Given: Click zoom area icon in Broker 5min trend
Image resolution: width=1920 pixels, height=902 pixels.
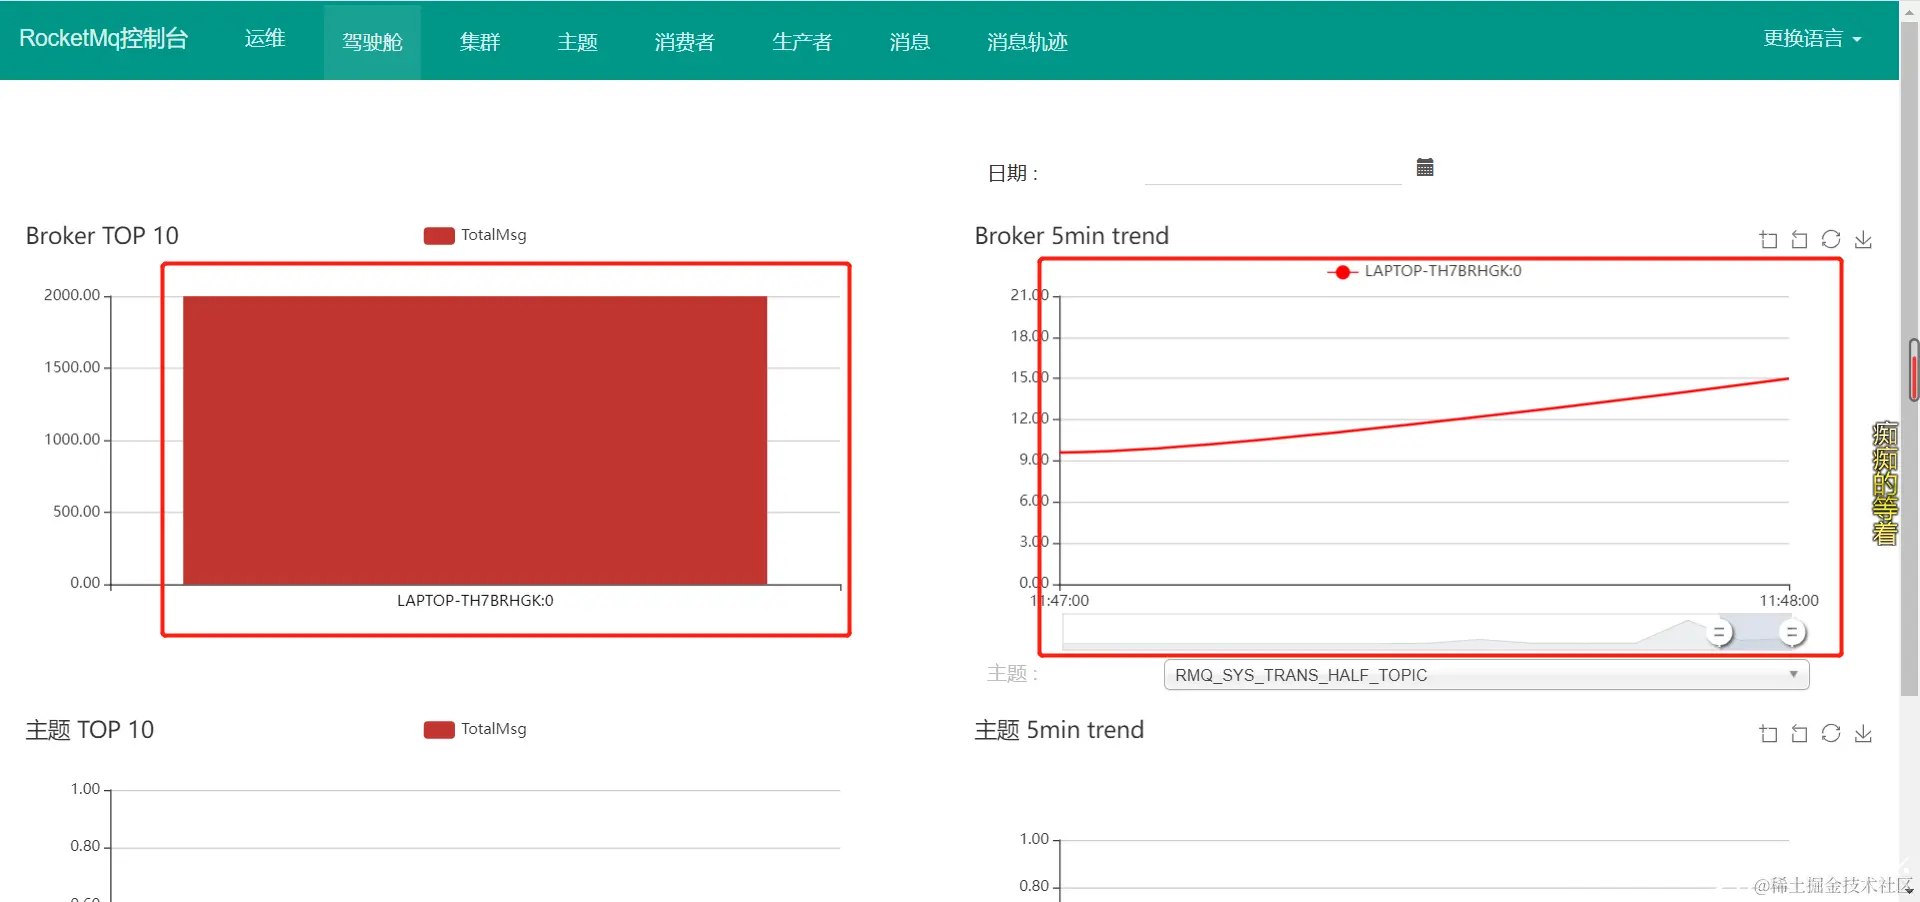Looking at the screenshot, I should click(1768, 240).
